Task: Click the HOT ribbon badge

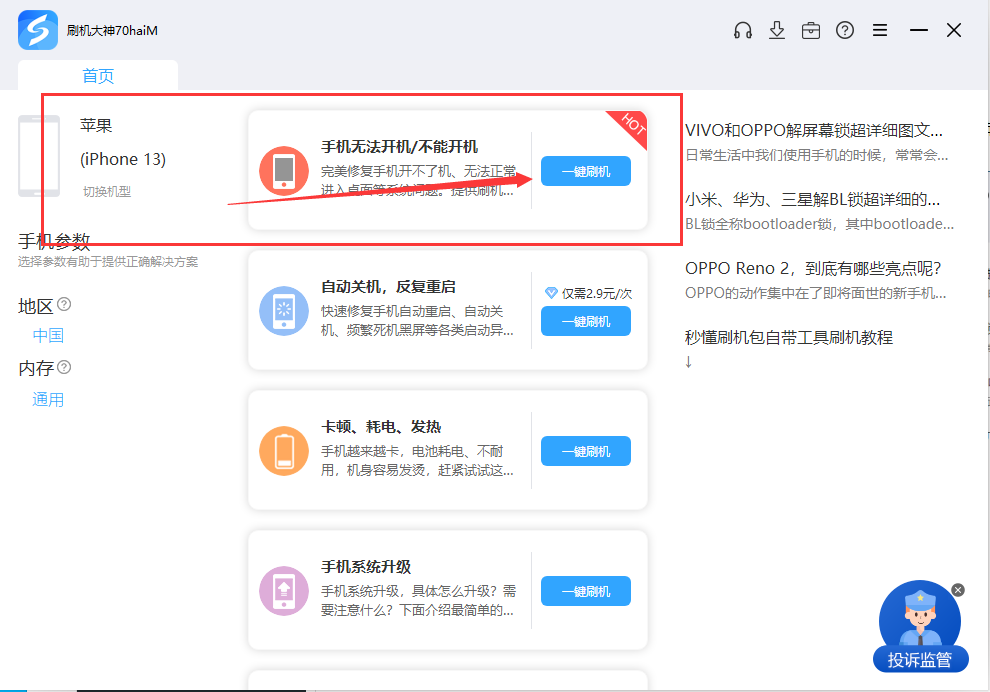Action: [631, 125]
